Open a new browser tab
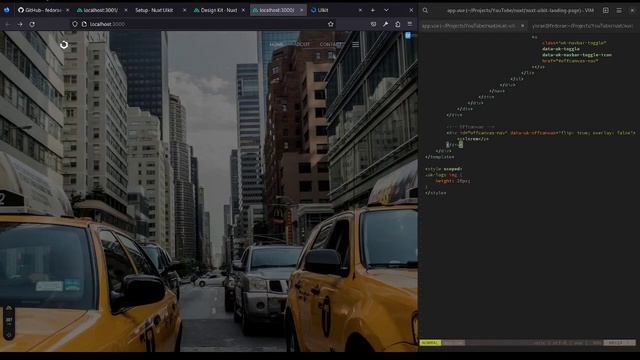The width and height of the screenshot is (640, 360). [x=373, y=10]
